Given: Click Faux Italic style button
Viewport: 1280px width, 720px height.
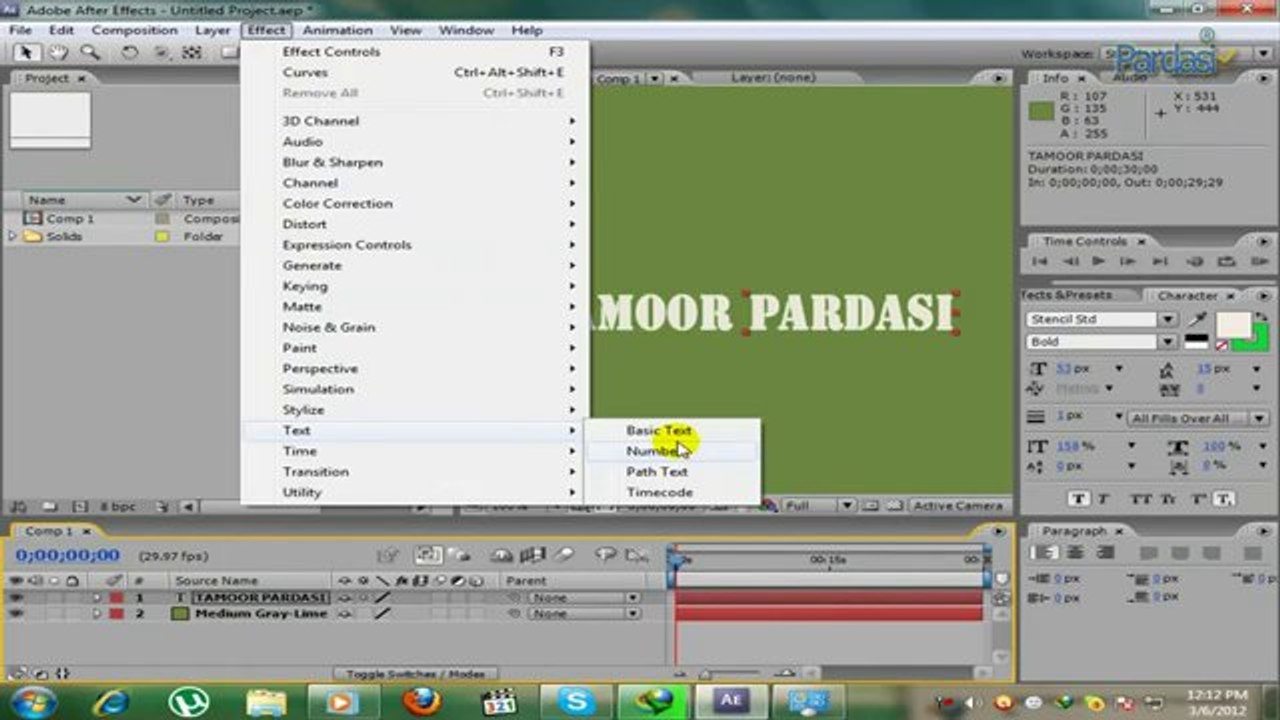Looking at the screenshot, I should [x=1104, y=499].
